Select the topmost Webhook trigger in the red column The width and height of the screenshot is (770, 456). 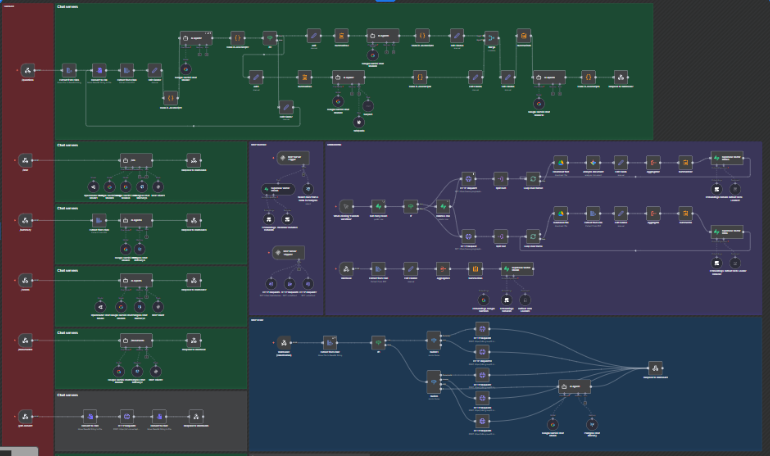pos(28,70)
